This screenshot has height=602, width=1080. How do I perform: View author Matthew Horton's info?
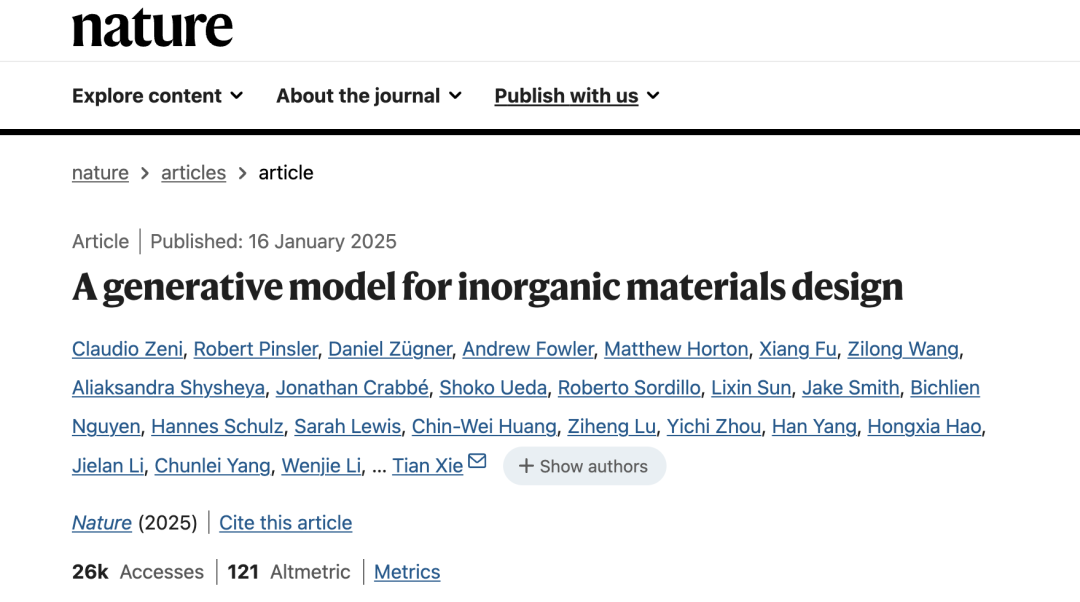pos(676,349)
